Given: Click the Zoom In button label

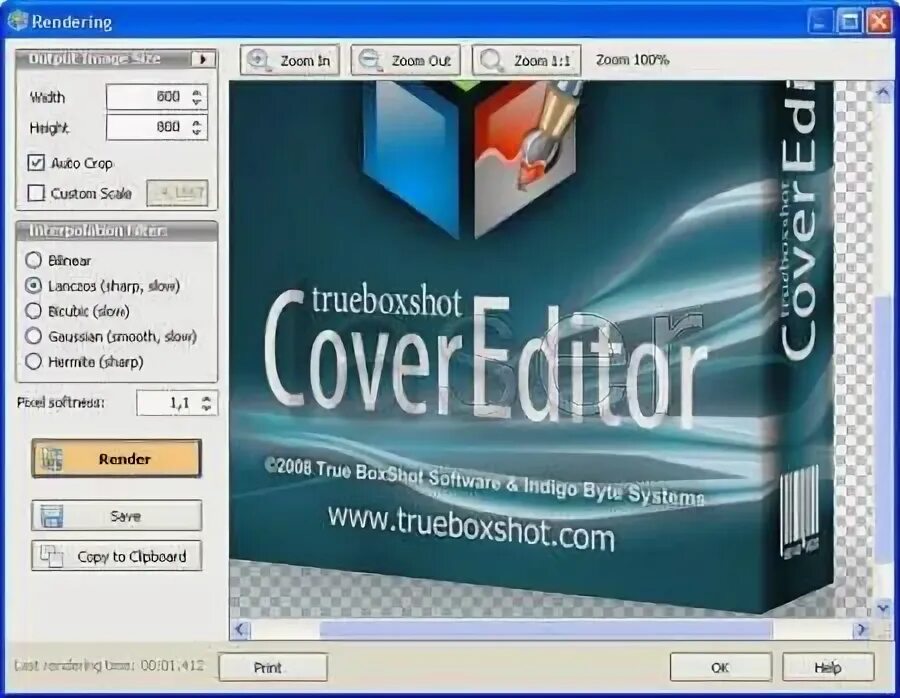Looking at the screenshot, I should click(305, 60).
